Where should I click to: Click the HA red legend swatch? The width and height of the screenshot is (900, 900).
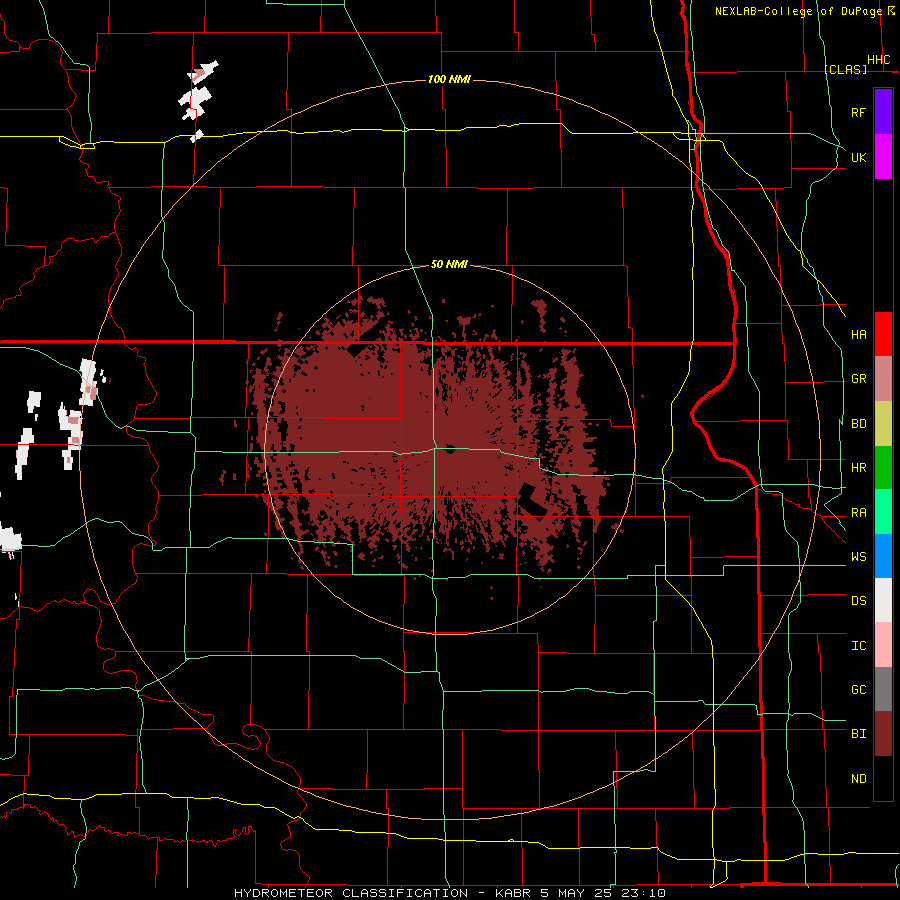pos(883,334)
